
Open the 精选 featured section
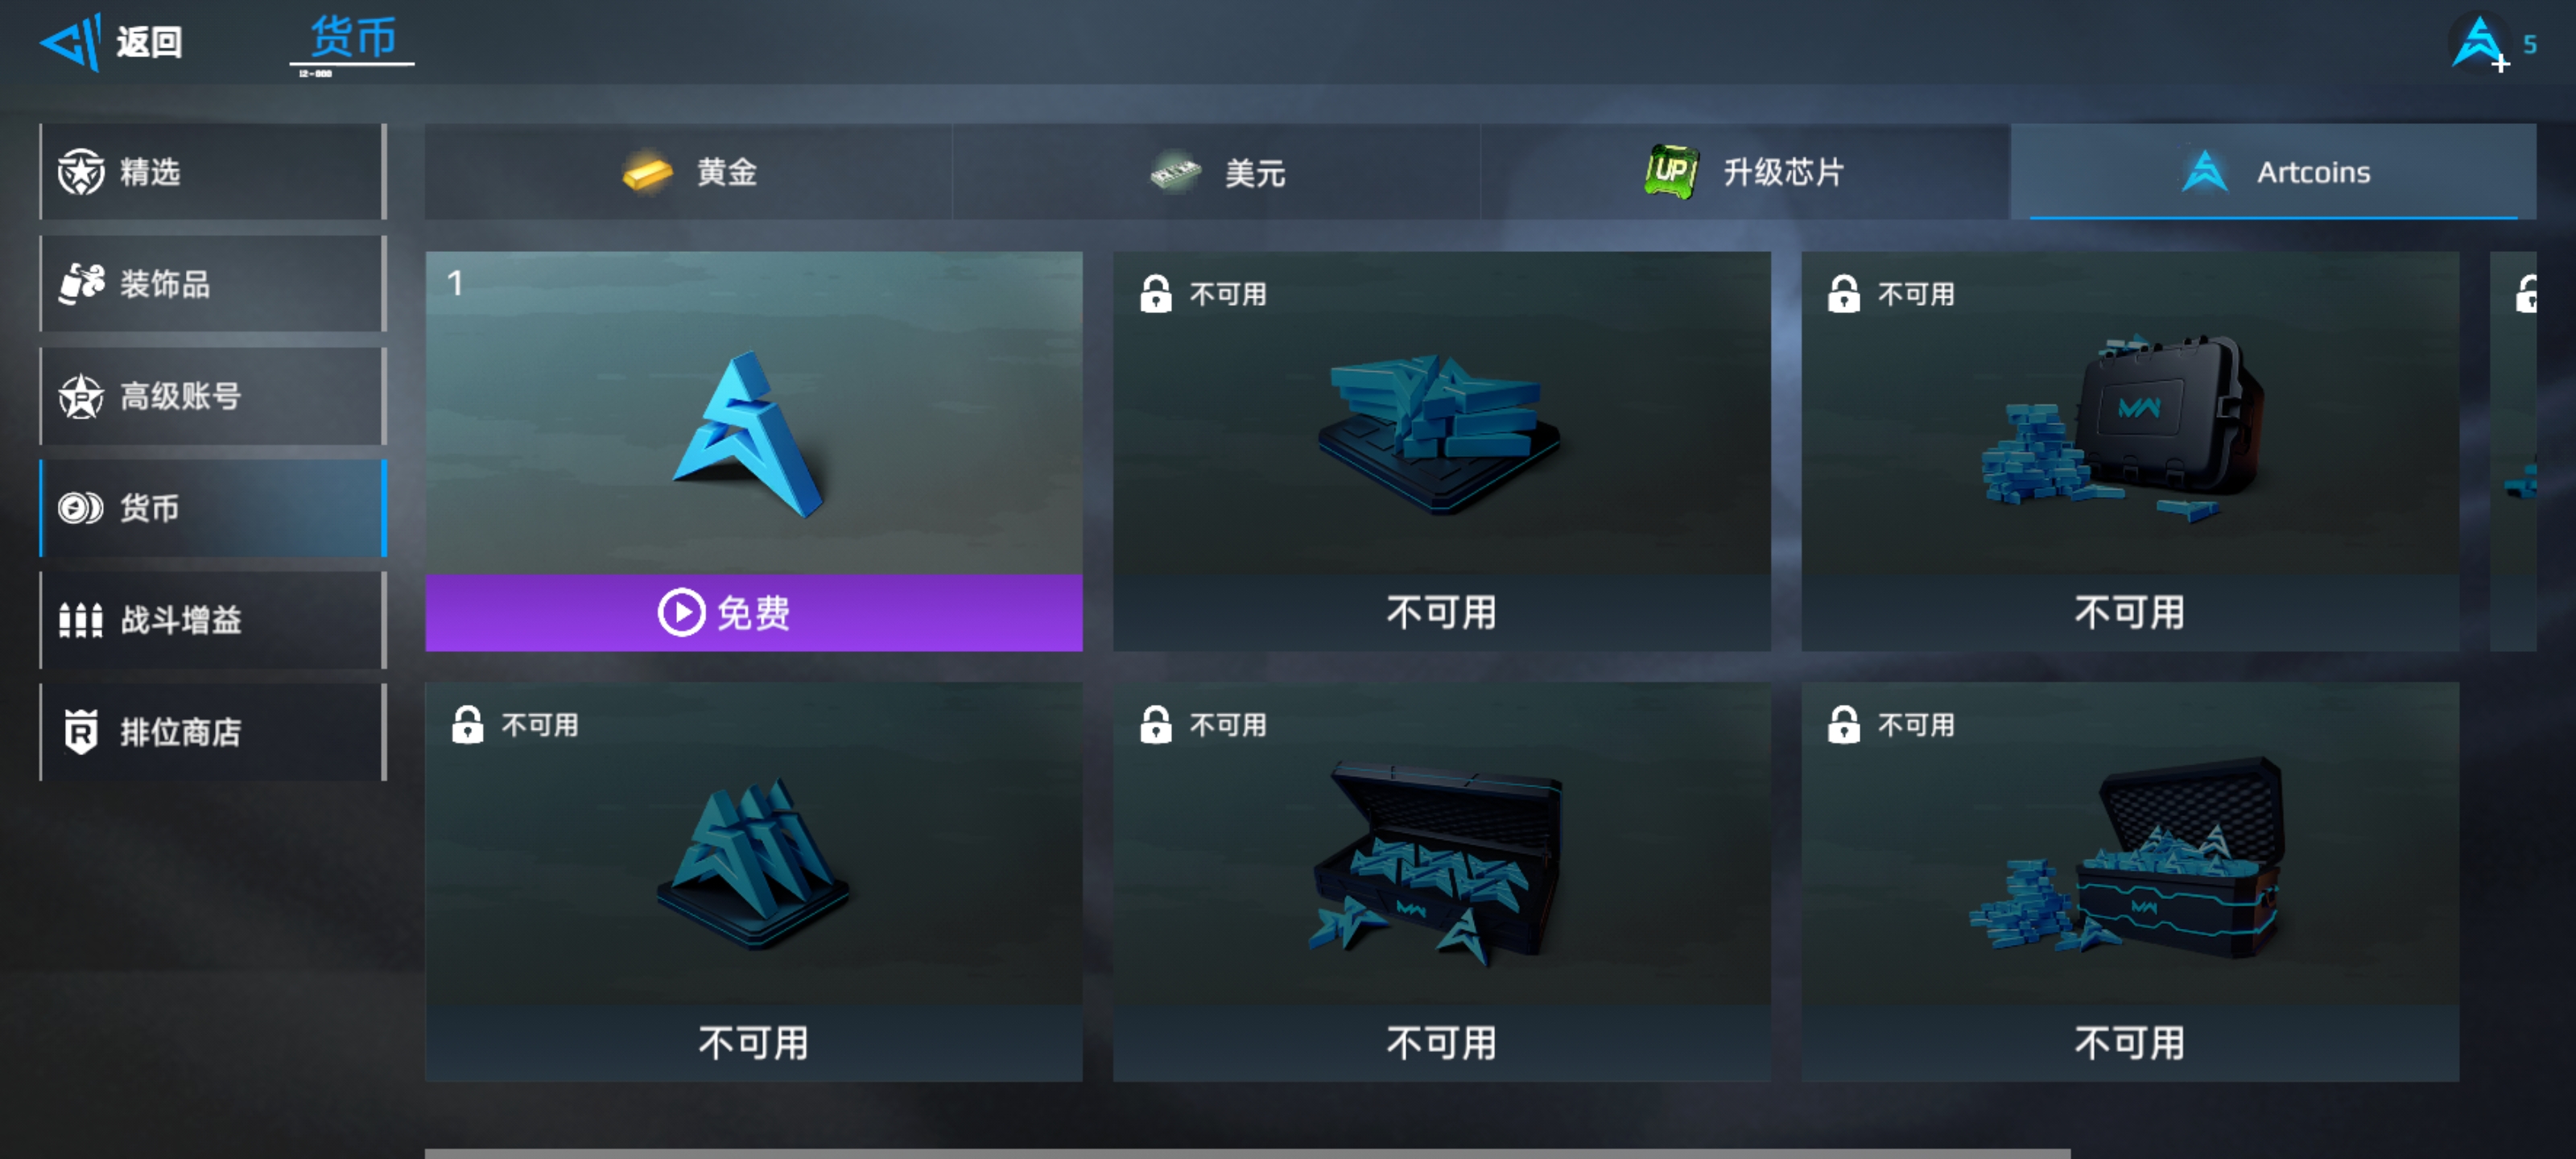[x=213, y=171]
